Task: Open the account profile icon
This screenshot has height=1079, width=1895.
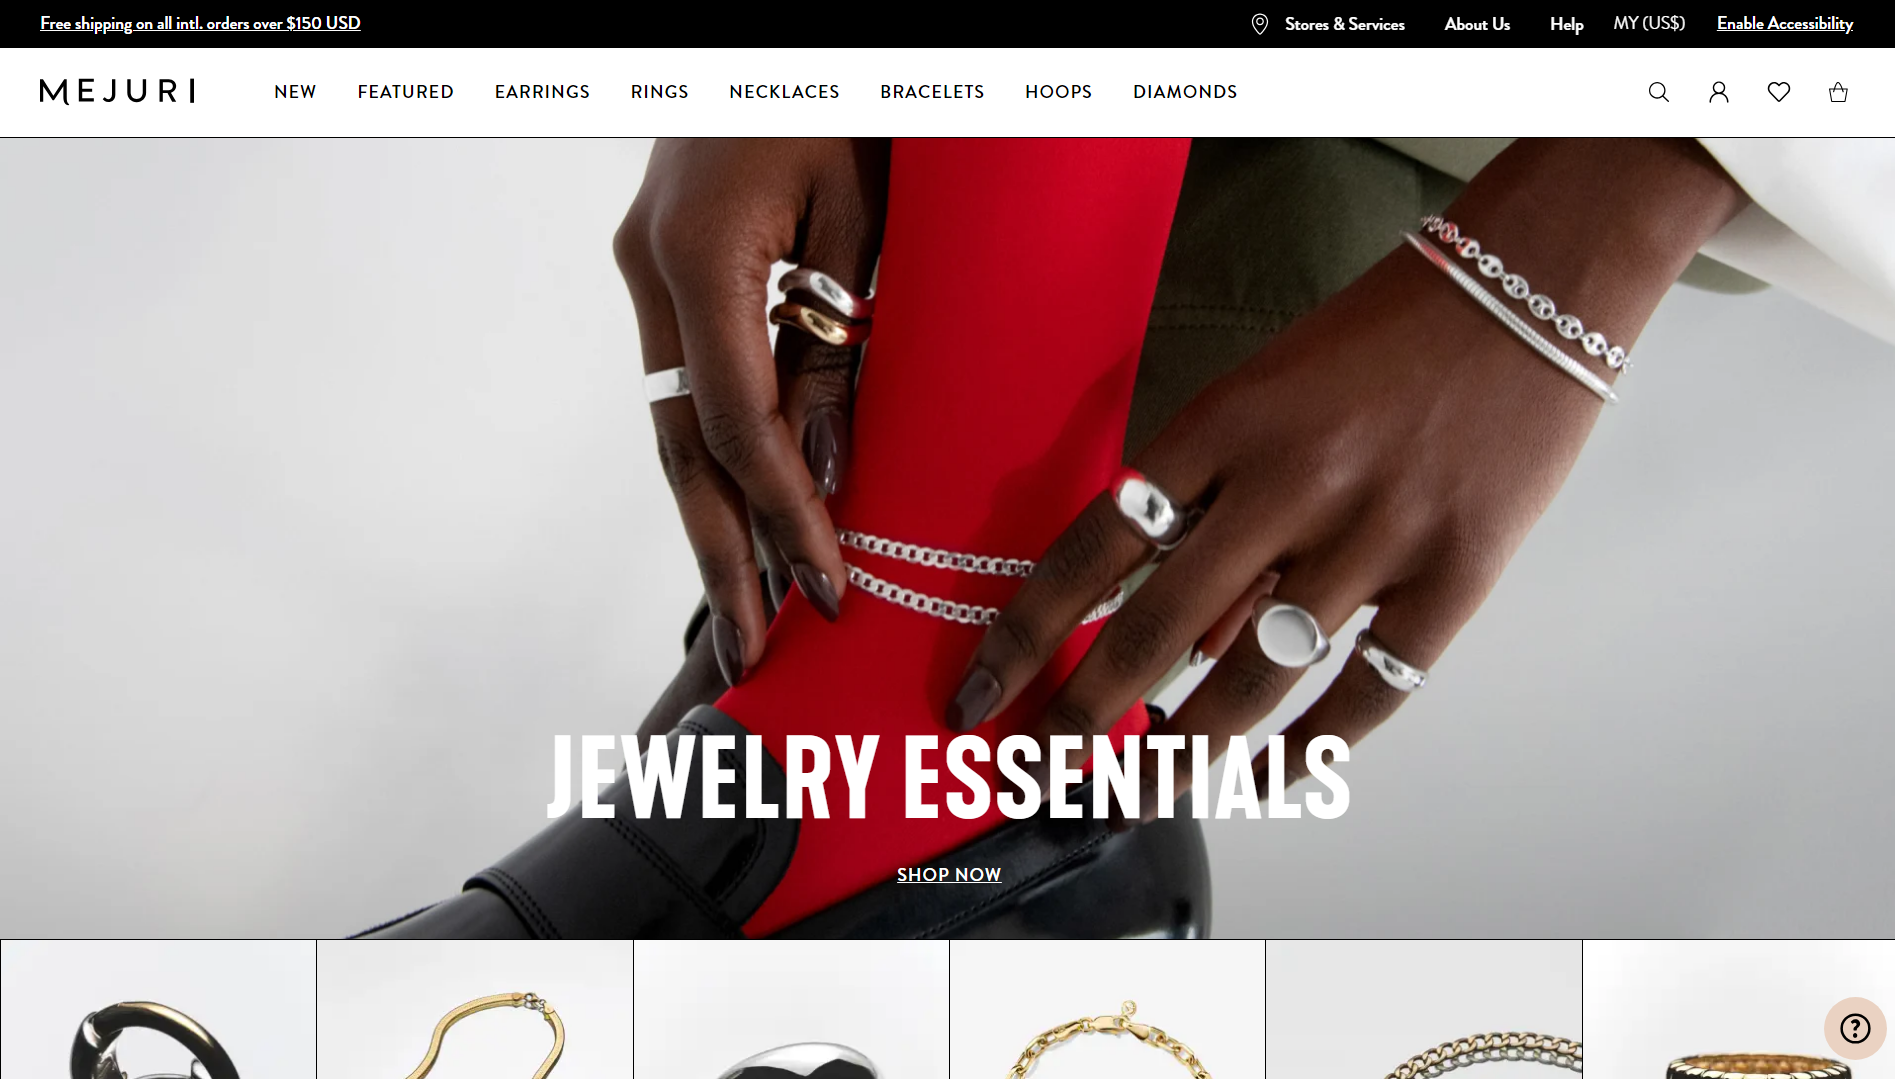Action: click(1718, 92)
